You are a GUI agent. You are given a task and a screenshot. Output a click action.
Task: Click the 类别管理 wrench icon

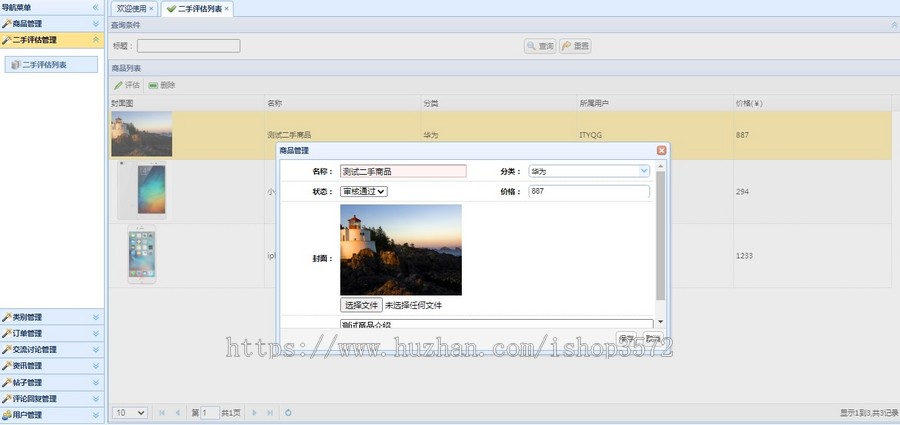7,317
